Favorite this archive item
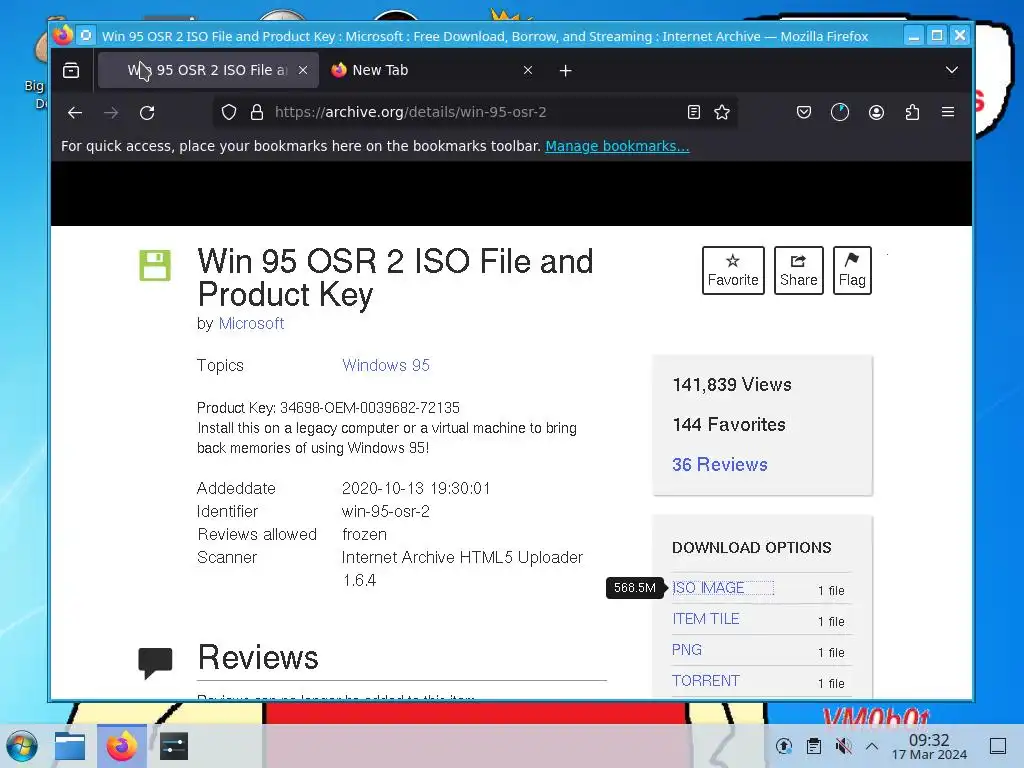The height and width of the screenshot is (768, 1024). click(733, 270)
